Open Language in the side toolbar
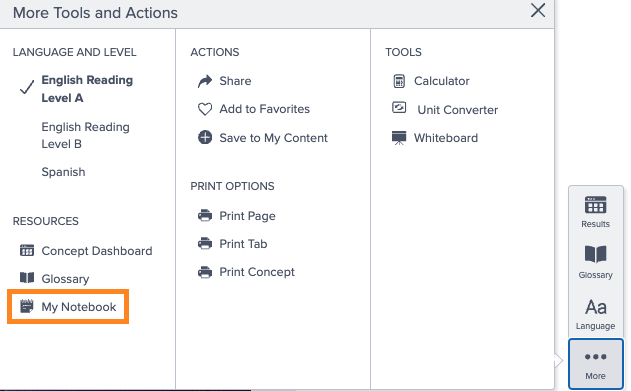This screenshot has height=391, width=631. [596, 314]
